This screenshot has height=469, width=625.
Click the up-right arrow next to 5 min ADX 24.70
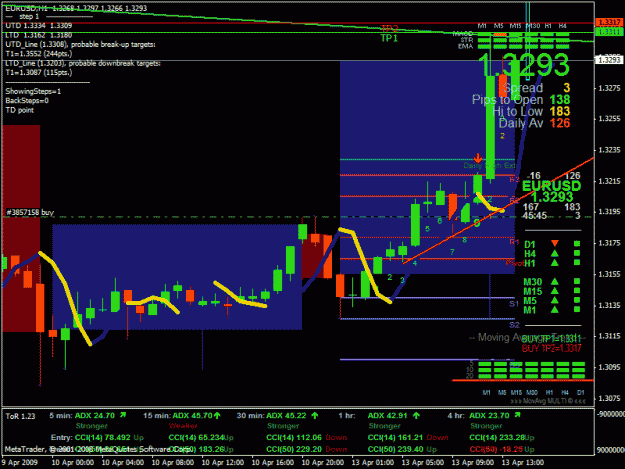(123, 415)
